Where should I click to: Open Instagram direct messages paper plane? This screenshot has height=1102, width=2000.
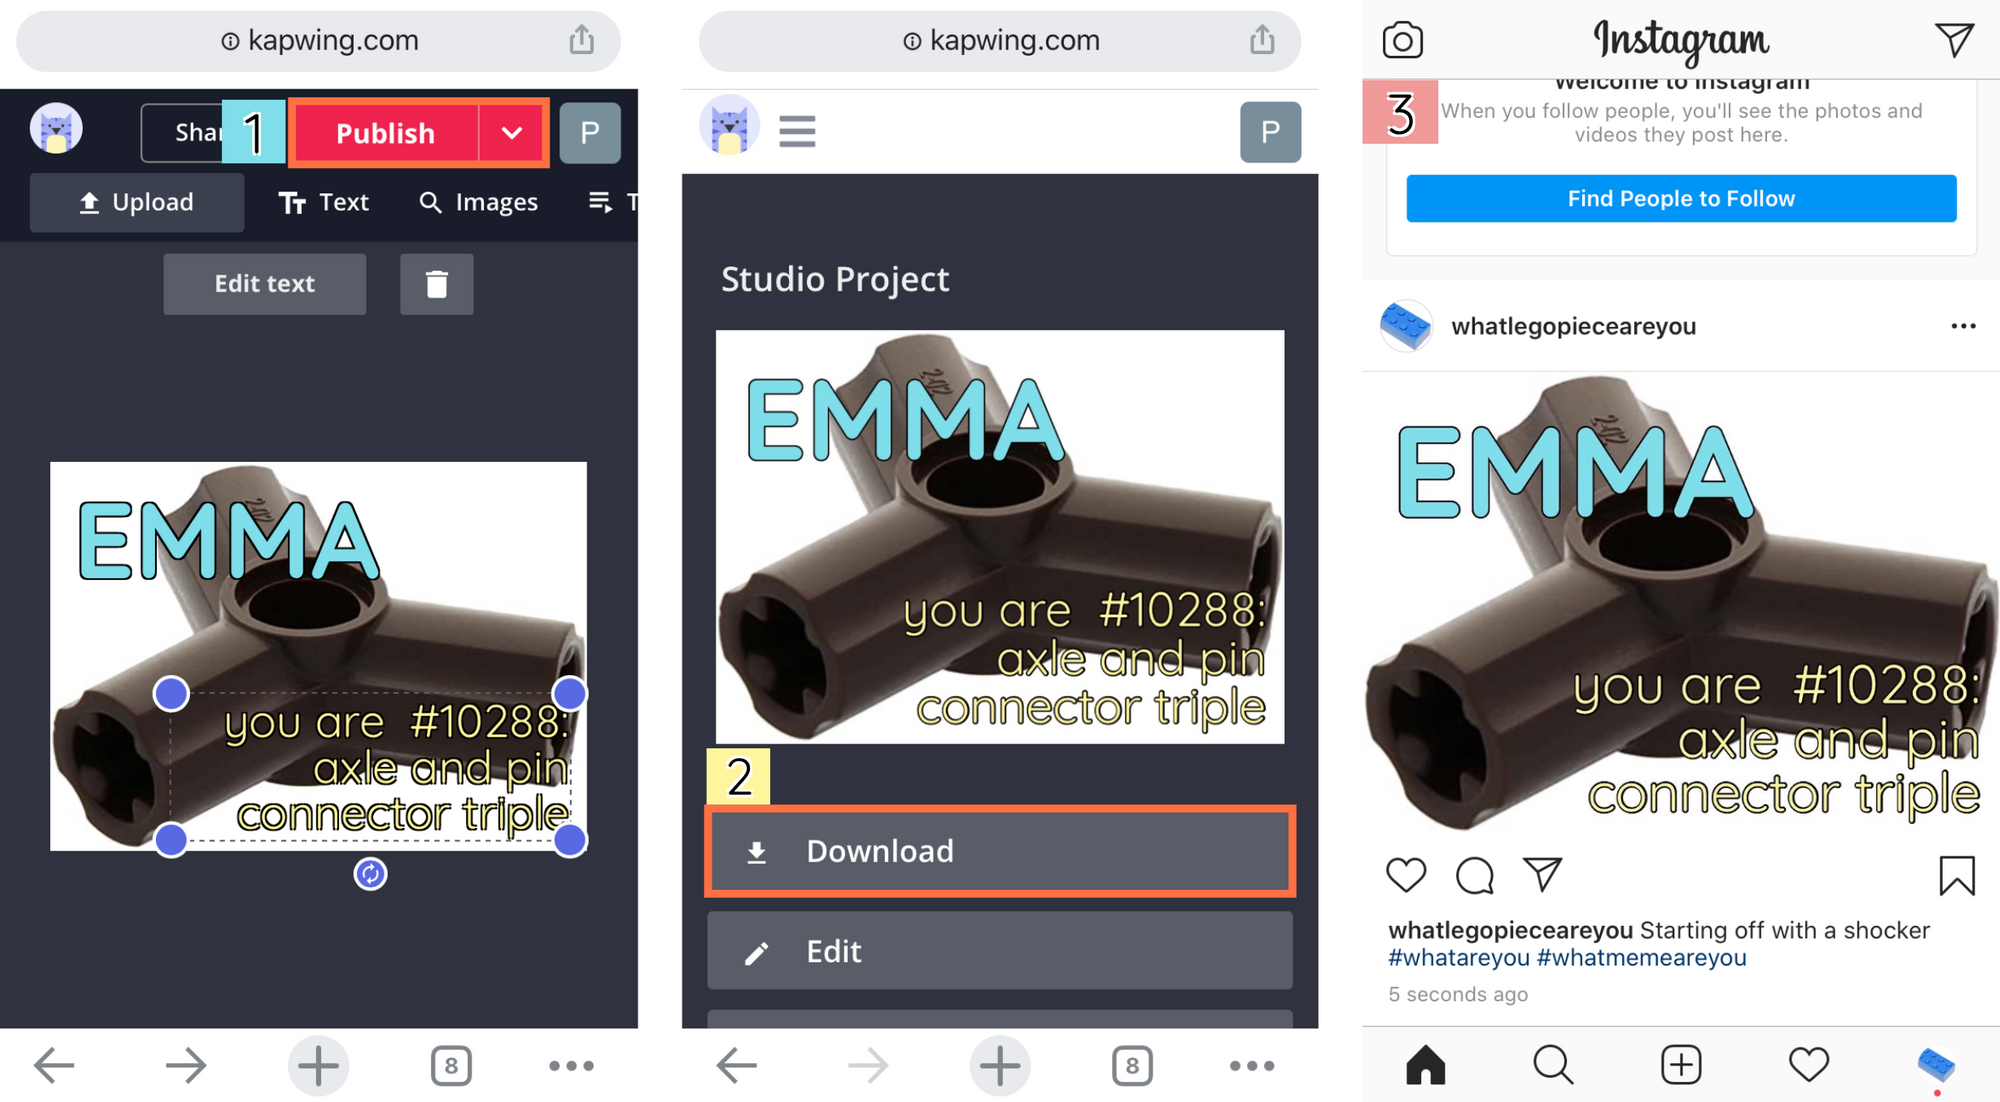tap(1954, 40)
